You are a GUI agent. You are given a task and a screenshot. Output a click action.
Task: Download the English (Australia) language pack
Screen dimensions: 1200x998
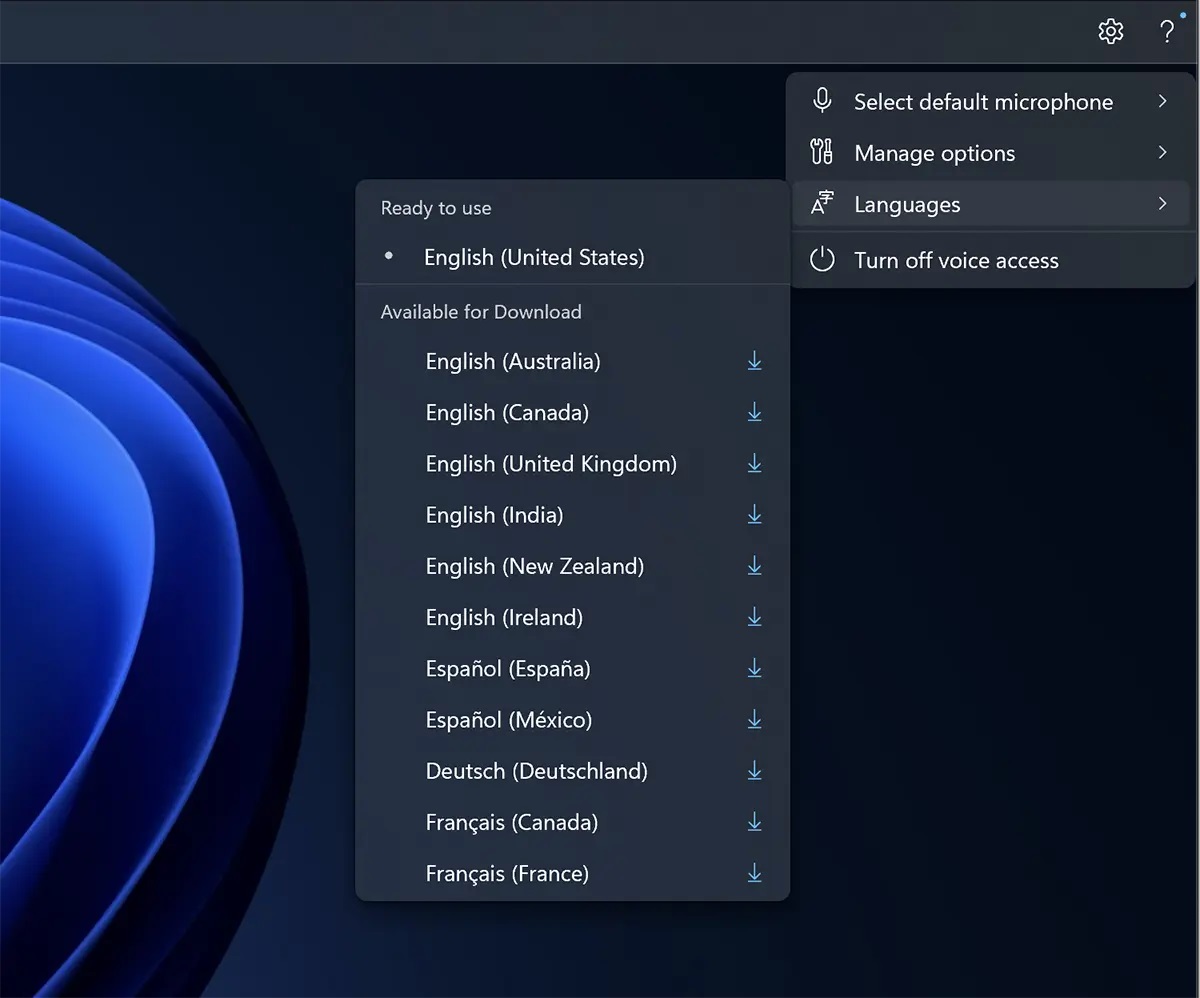point(754,361)
